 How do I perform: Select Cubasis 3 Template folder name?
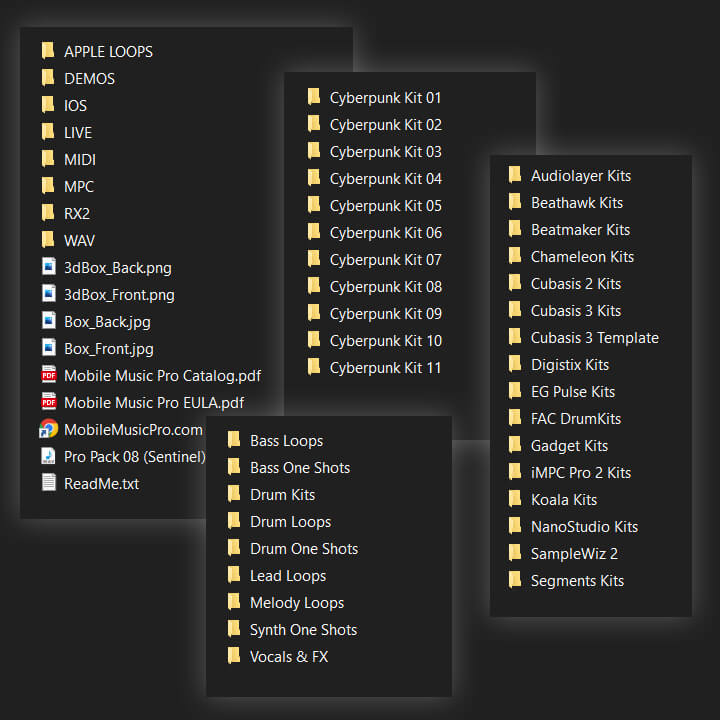pyautogui.click(x=595, y=338)
